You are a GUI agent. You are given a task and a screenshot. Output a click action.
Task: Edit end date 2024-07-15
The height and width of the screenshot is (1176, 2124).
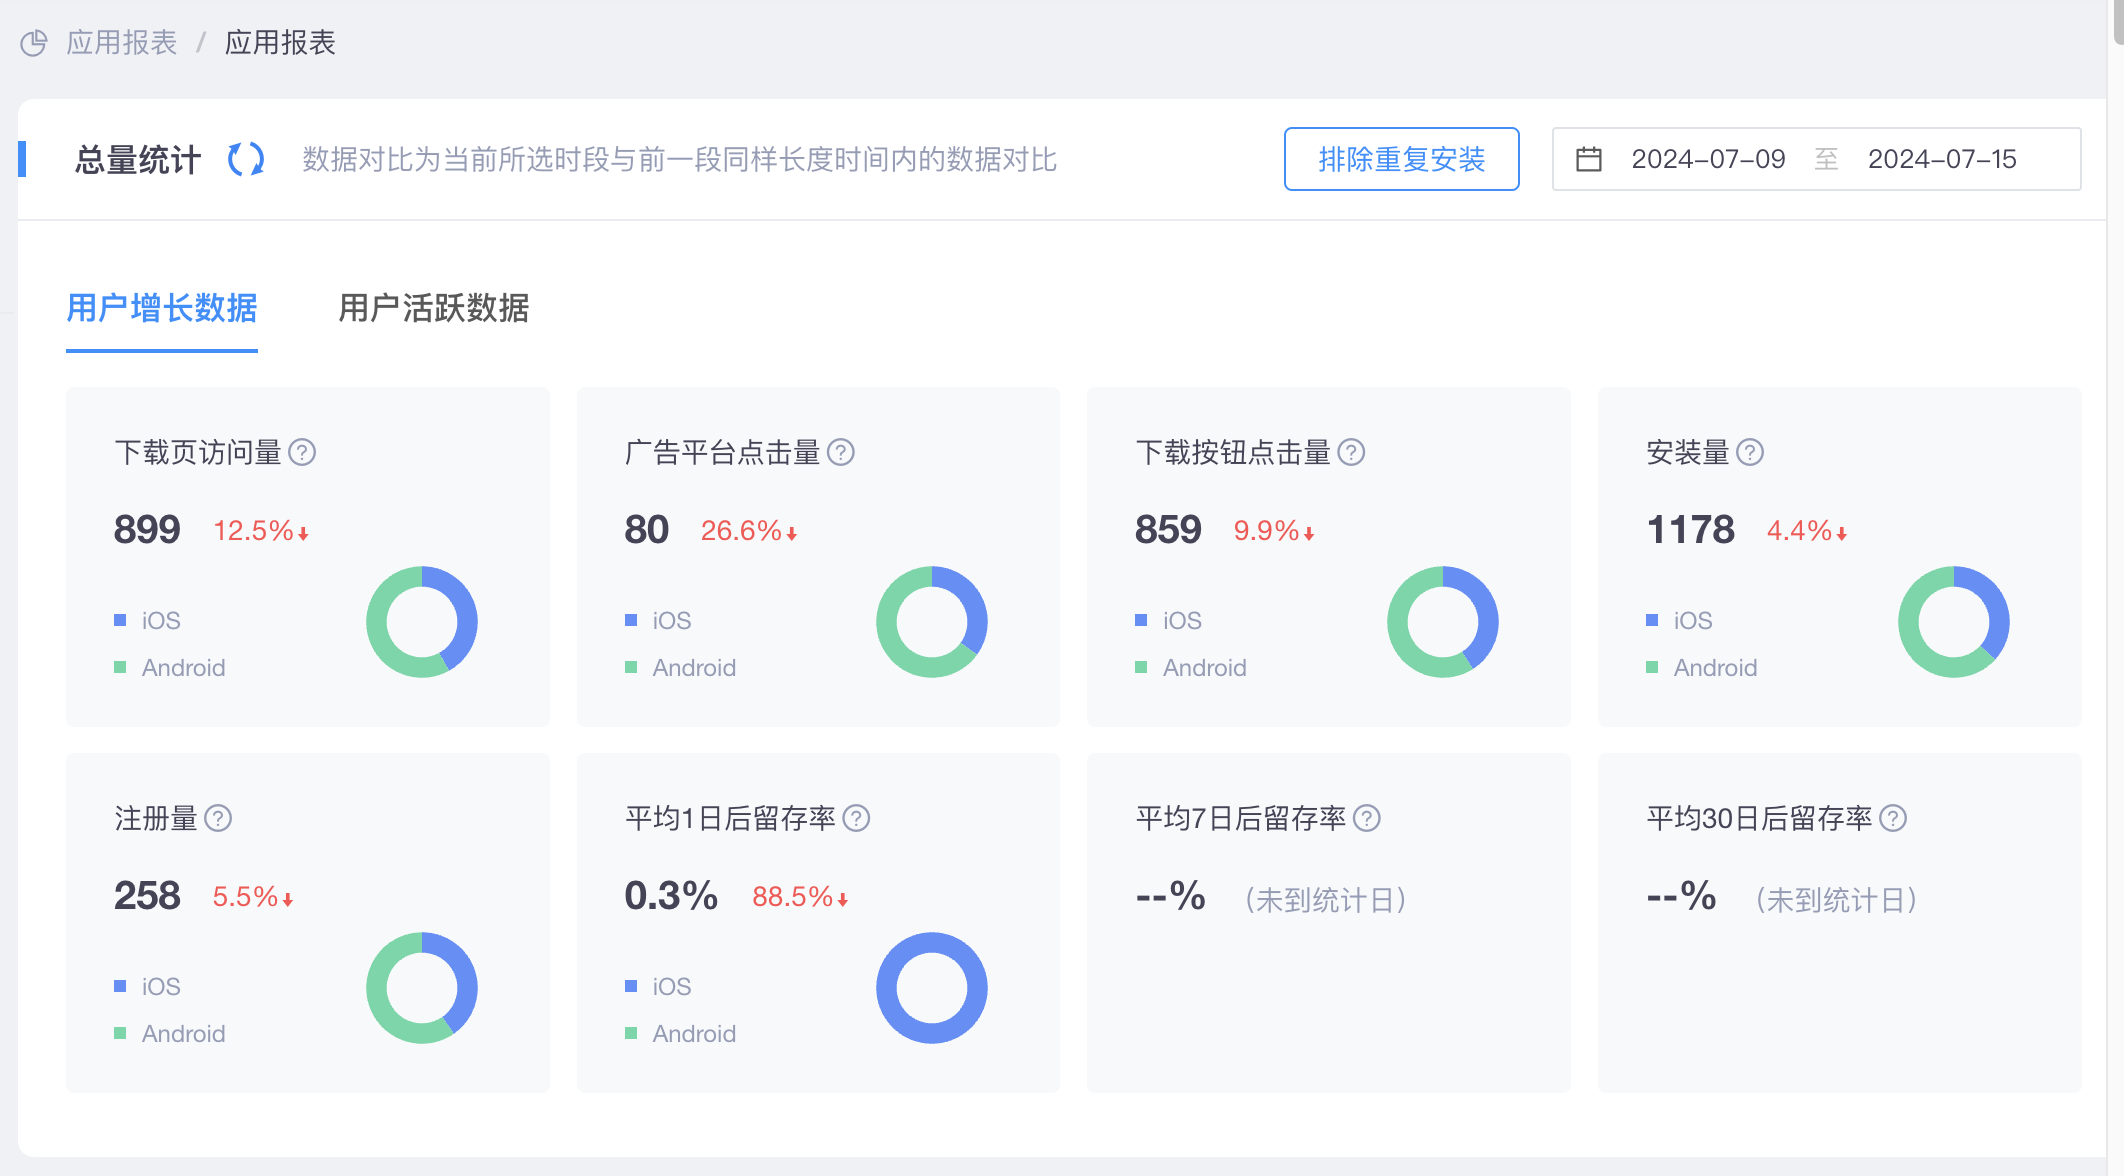1942,159
